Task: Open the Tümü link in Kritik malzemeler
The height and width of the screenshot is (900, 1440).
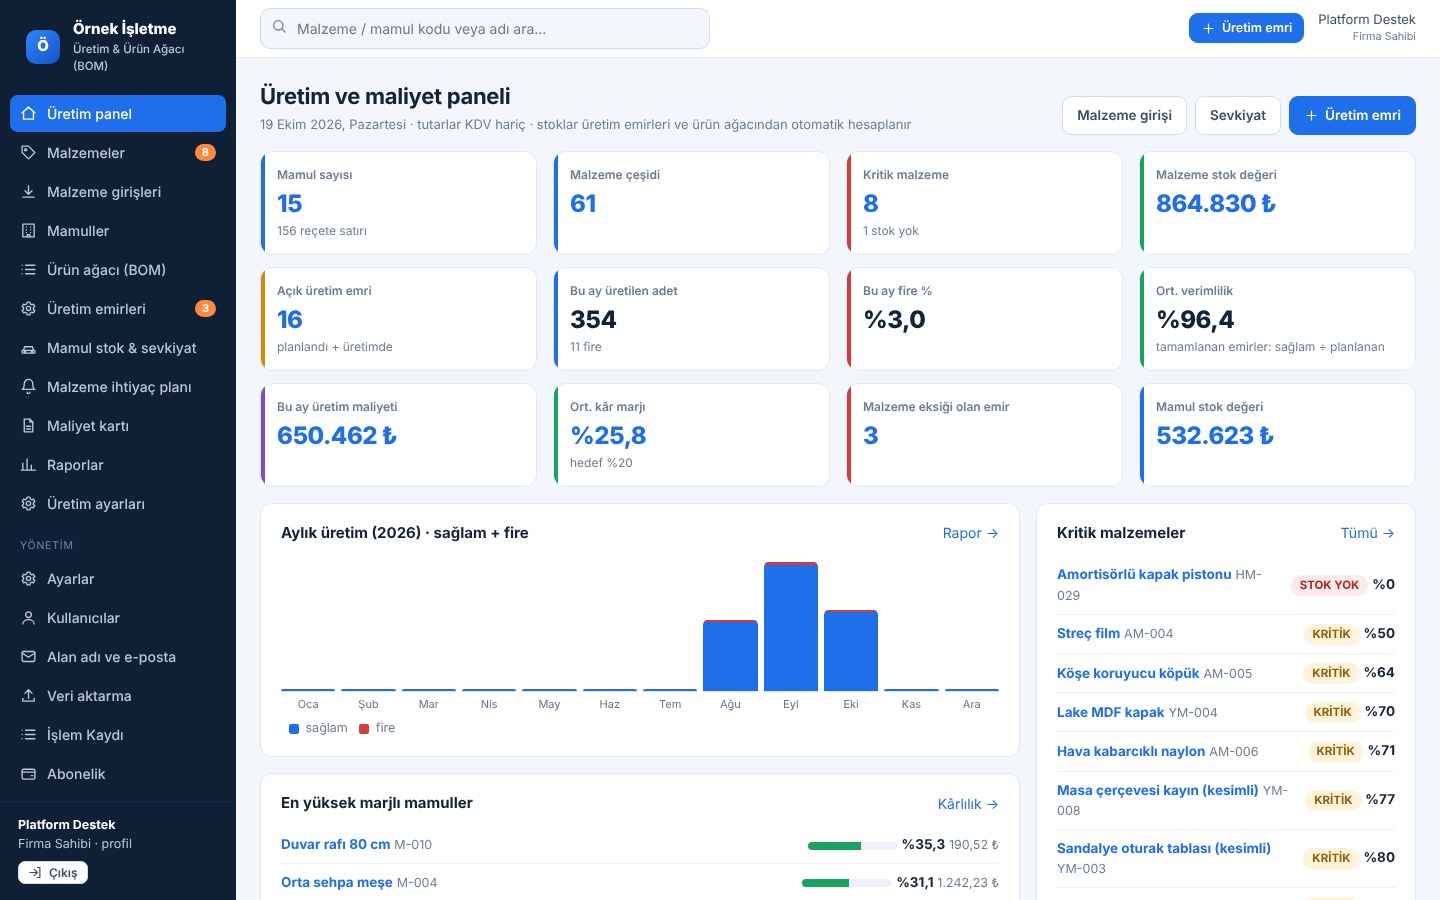Action: pyautogui.click(x=1367, y=533)
